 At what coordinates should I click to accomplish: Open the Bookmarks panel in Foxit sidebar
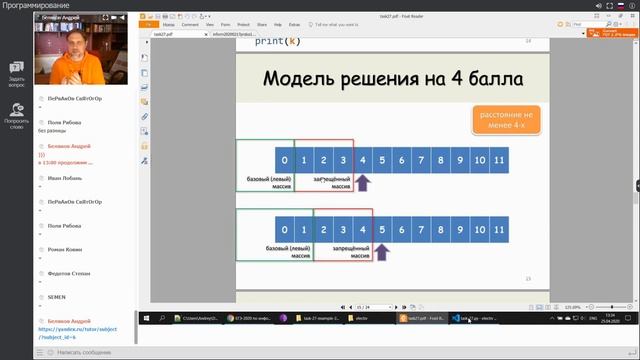[x=144, y=58]
